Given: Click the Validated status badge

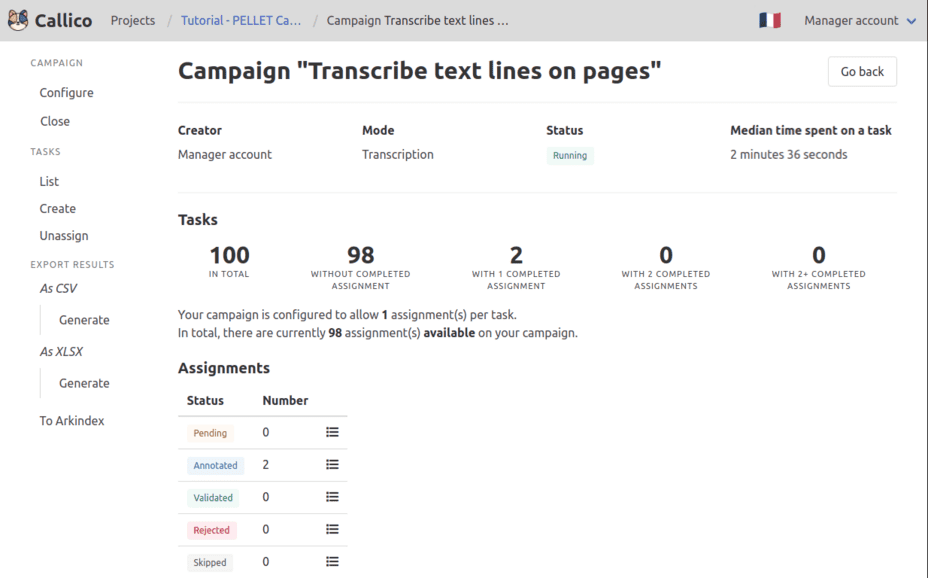Looking at the screenshot, I should [213, 498].
